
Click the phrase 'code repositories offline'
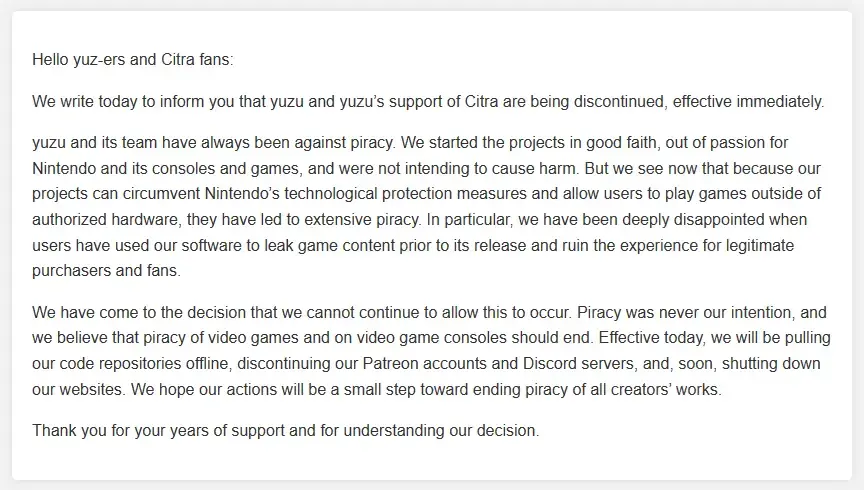[145, 364]
